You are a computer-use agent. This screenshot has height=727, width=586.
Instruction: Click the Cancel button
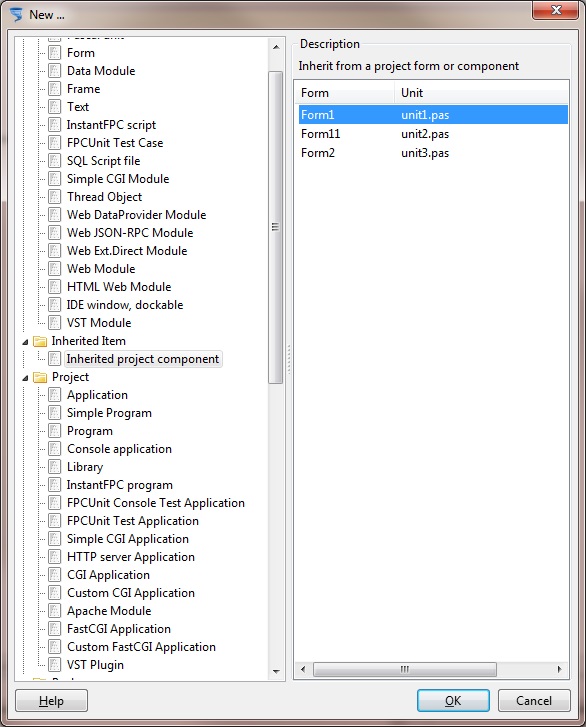tap(534, 701)
